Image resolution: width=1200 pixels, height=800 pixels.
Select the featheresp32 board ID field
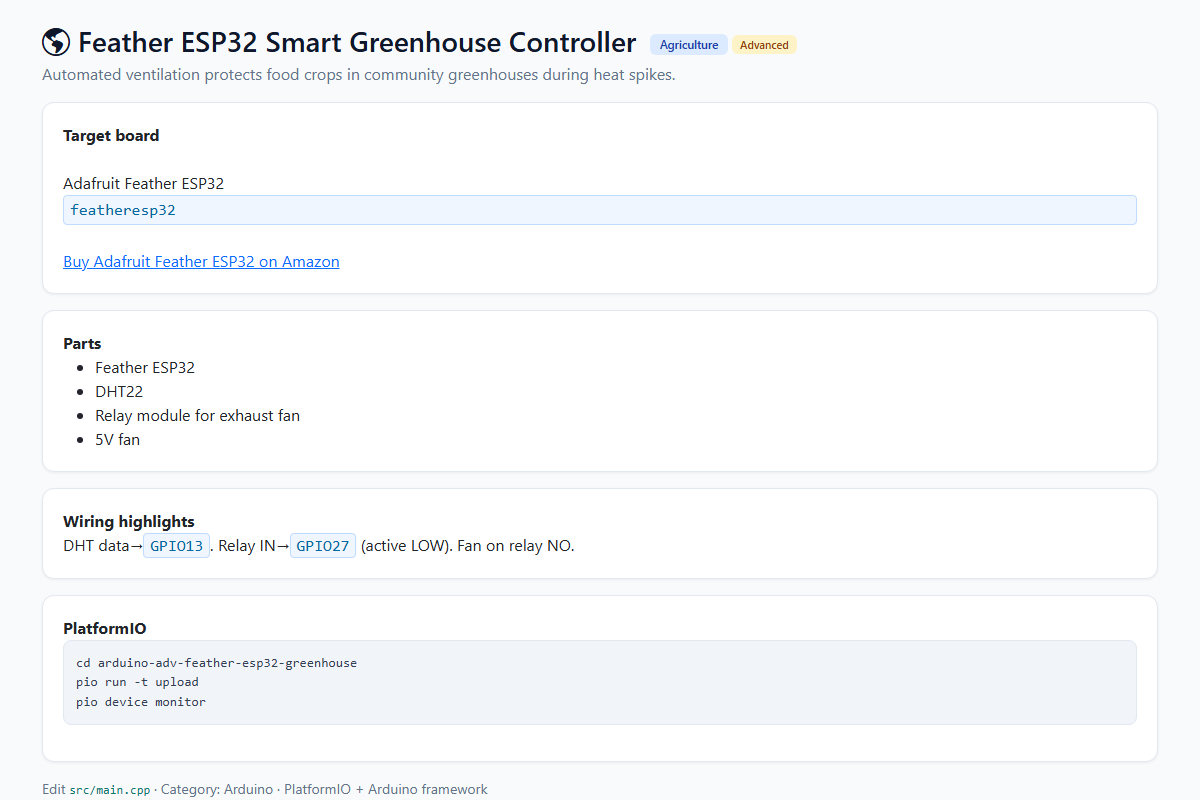pos(600,210)
